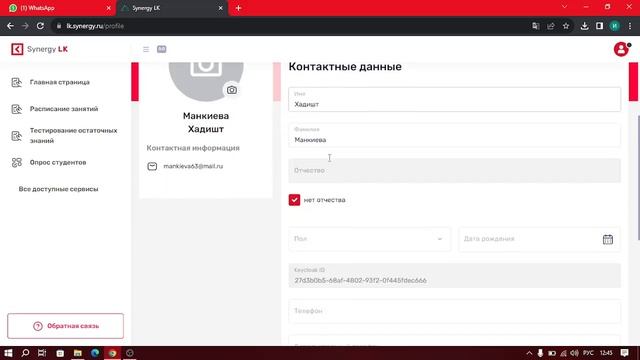
Task: Open Chrome three-dot menu
Action: (630, 26)
